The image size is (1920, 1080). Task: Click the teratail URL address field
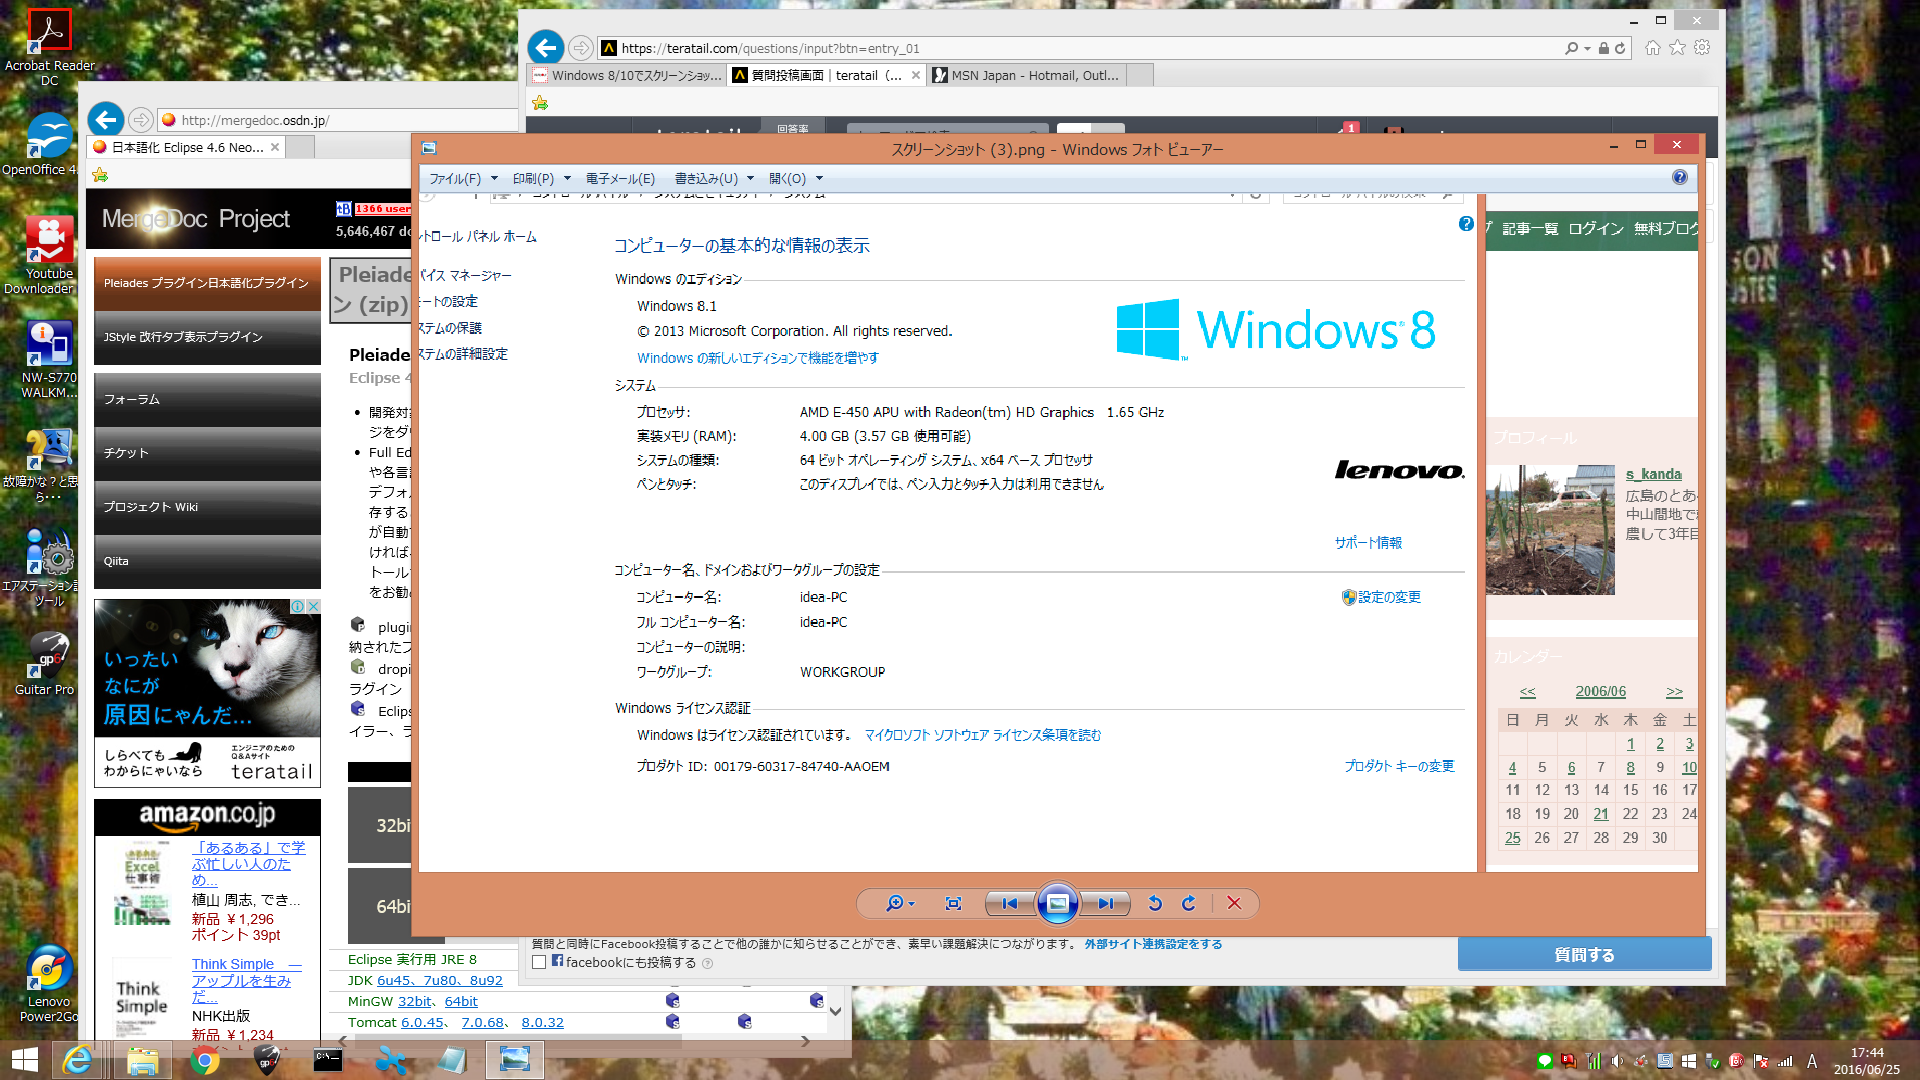tap(1080, 48)
